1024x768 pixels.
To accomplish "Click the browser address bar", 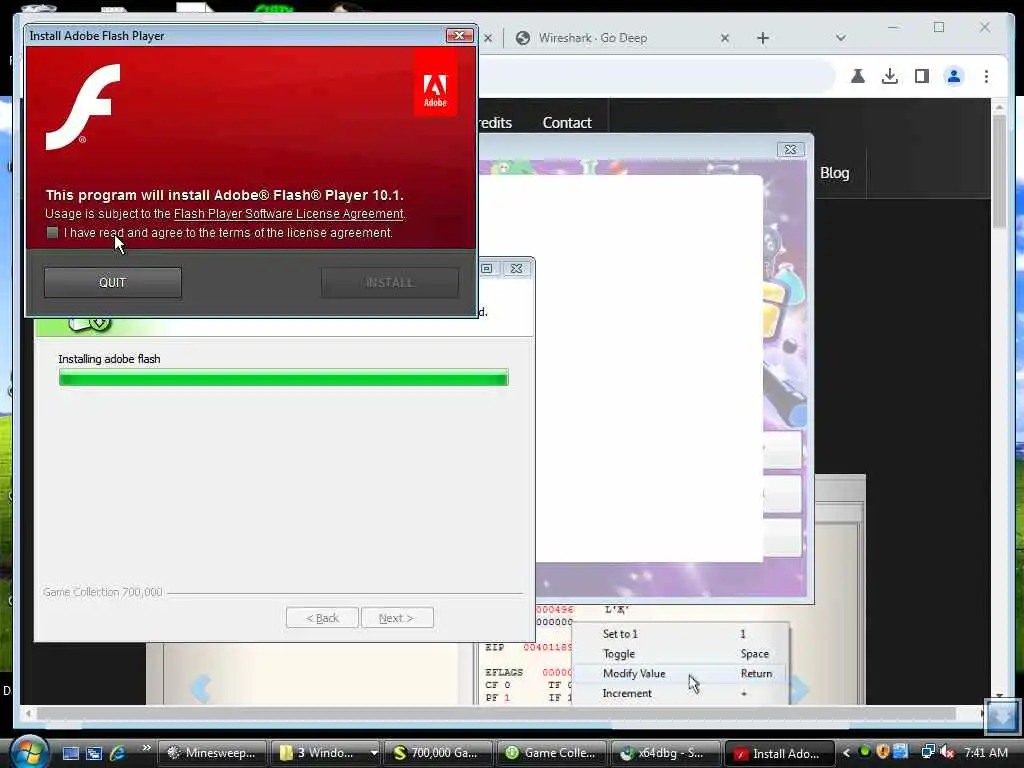I will [656, 76].
